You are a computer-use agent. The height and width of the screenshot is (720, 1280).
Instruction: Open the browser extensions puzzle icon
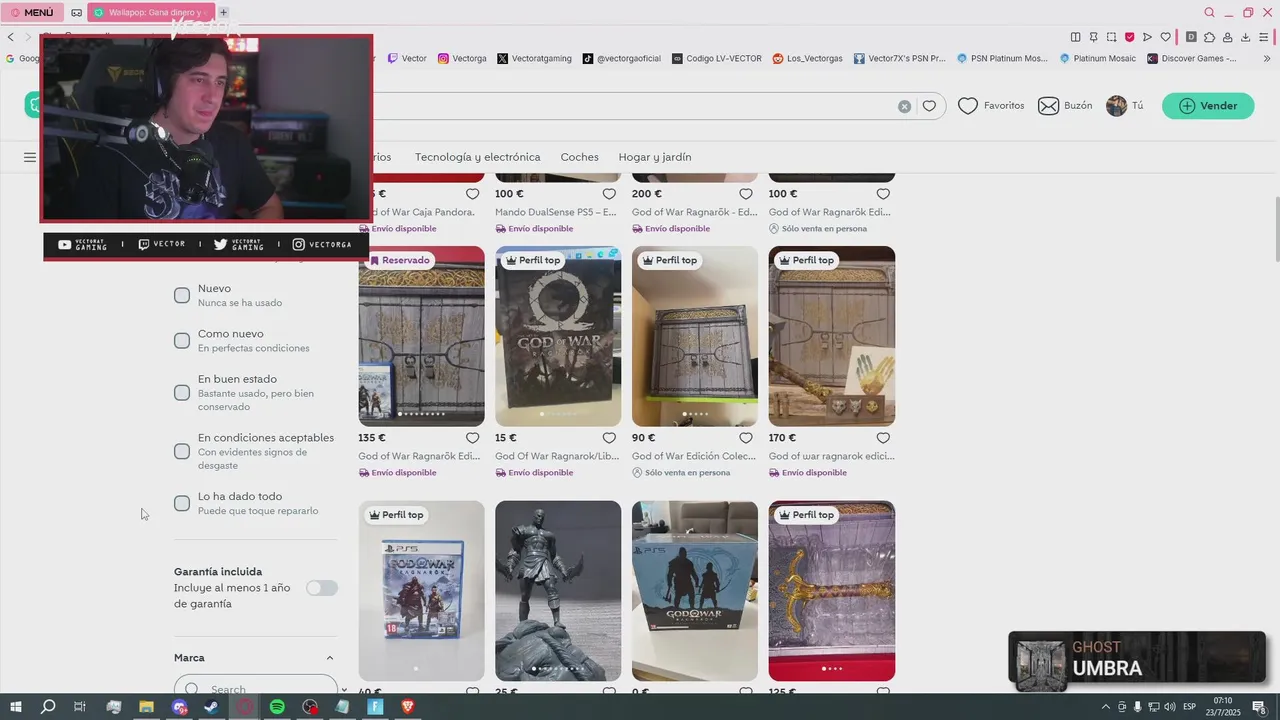(1209, 37)
